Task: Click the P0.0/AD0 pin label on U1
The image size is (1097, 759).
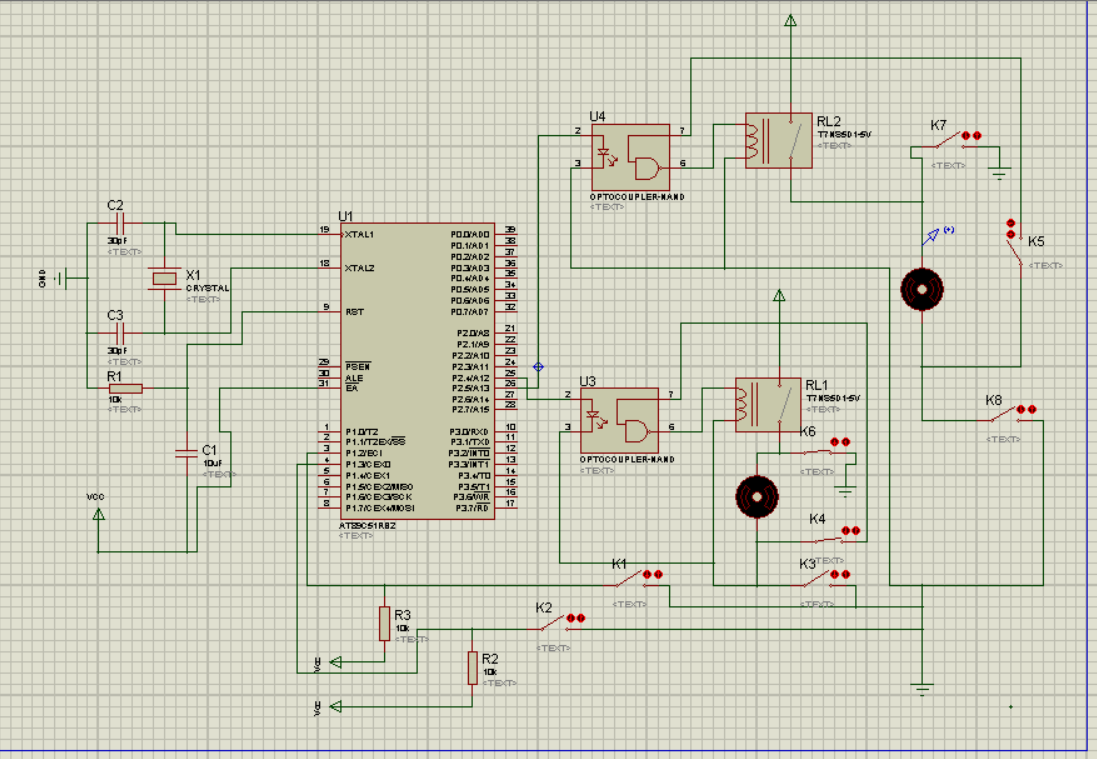Action: click(x=470, y=234)
